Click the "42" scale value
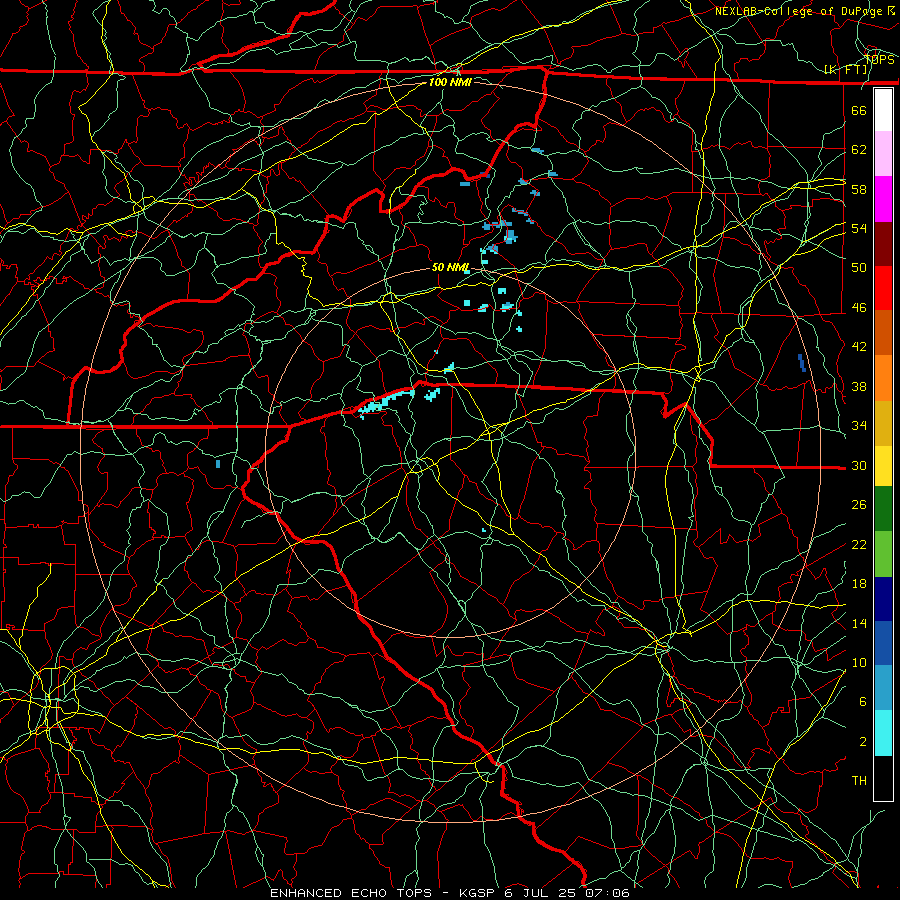The width and height of the screenshot is (900, 900). coord(859,347)
